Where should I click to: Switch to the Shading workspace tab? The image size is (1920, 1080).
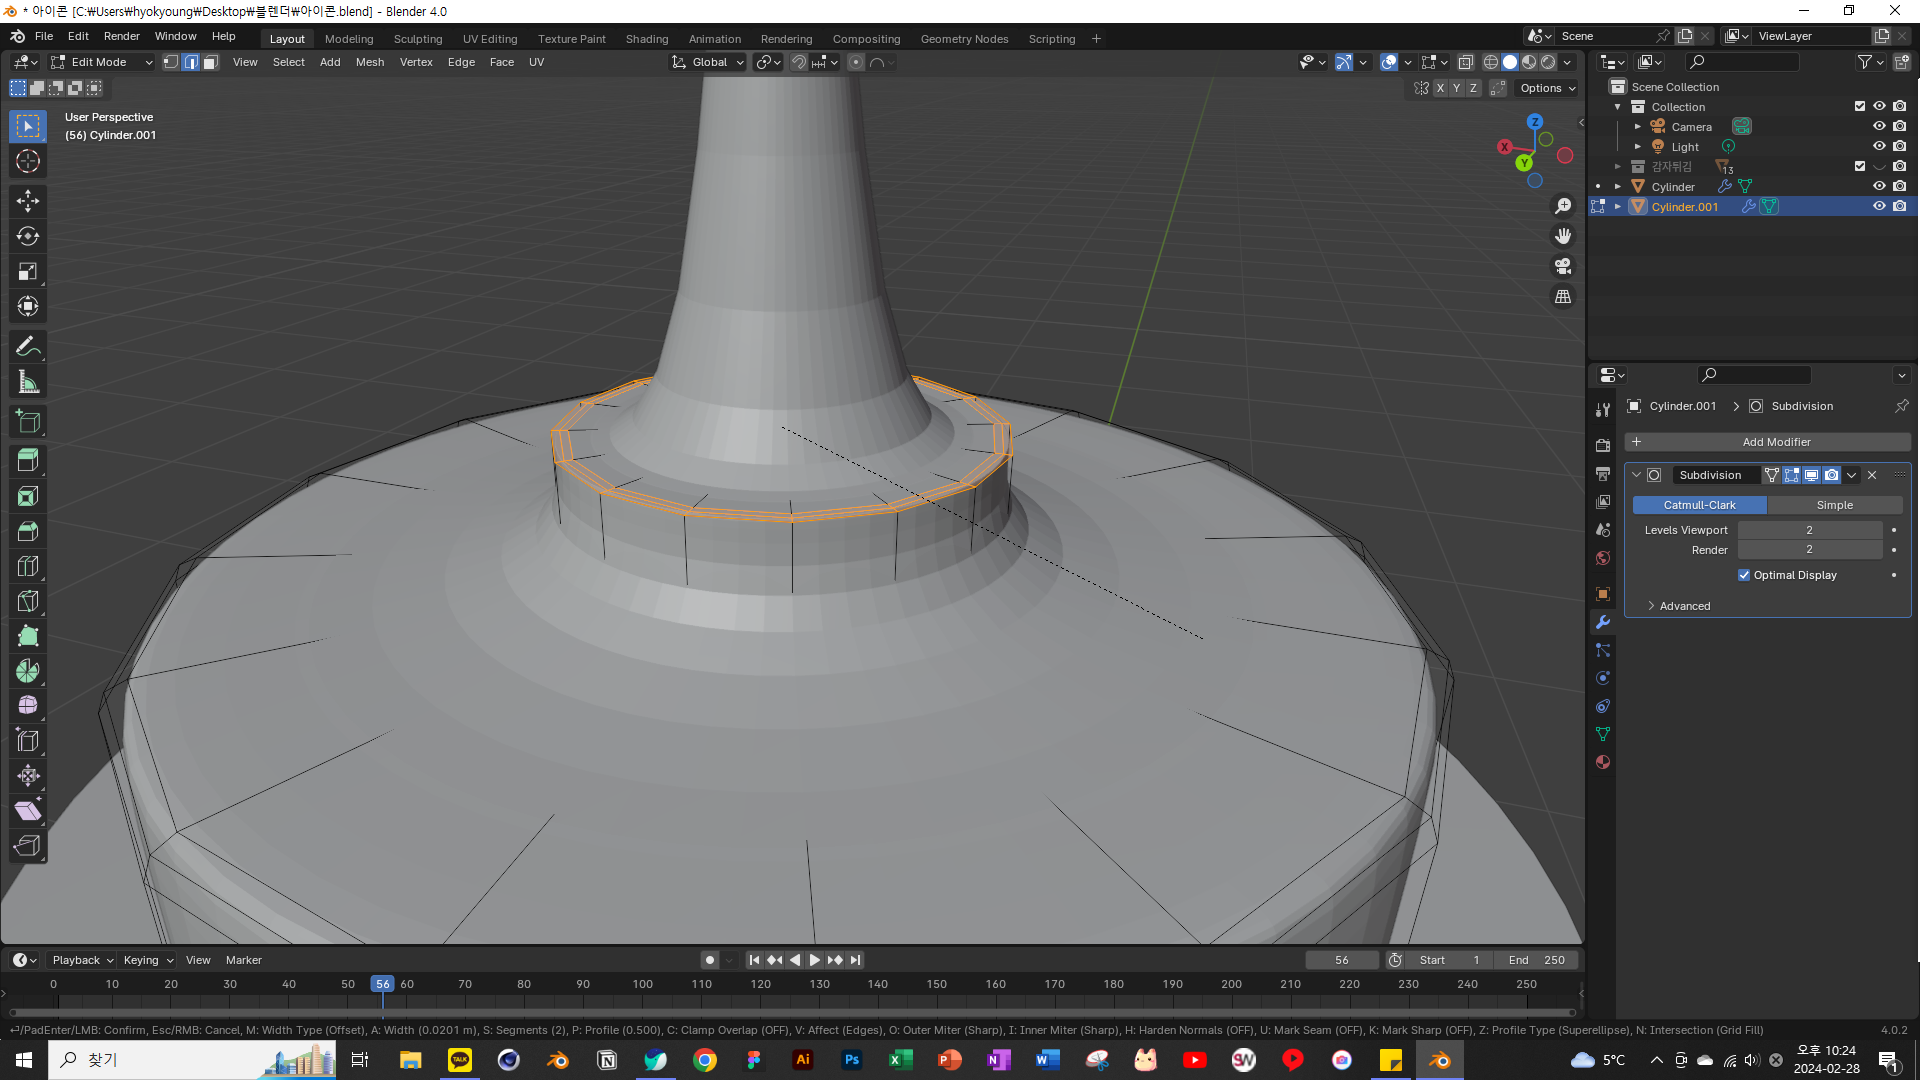tap(647, 39)
